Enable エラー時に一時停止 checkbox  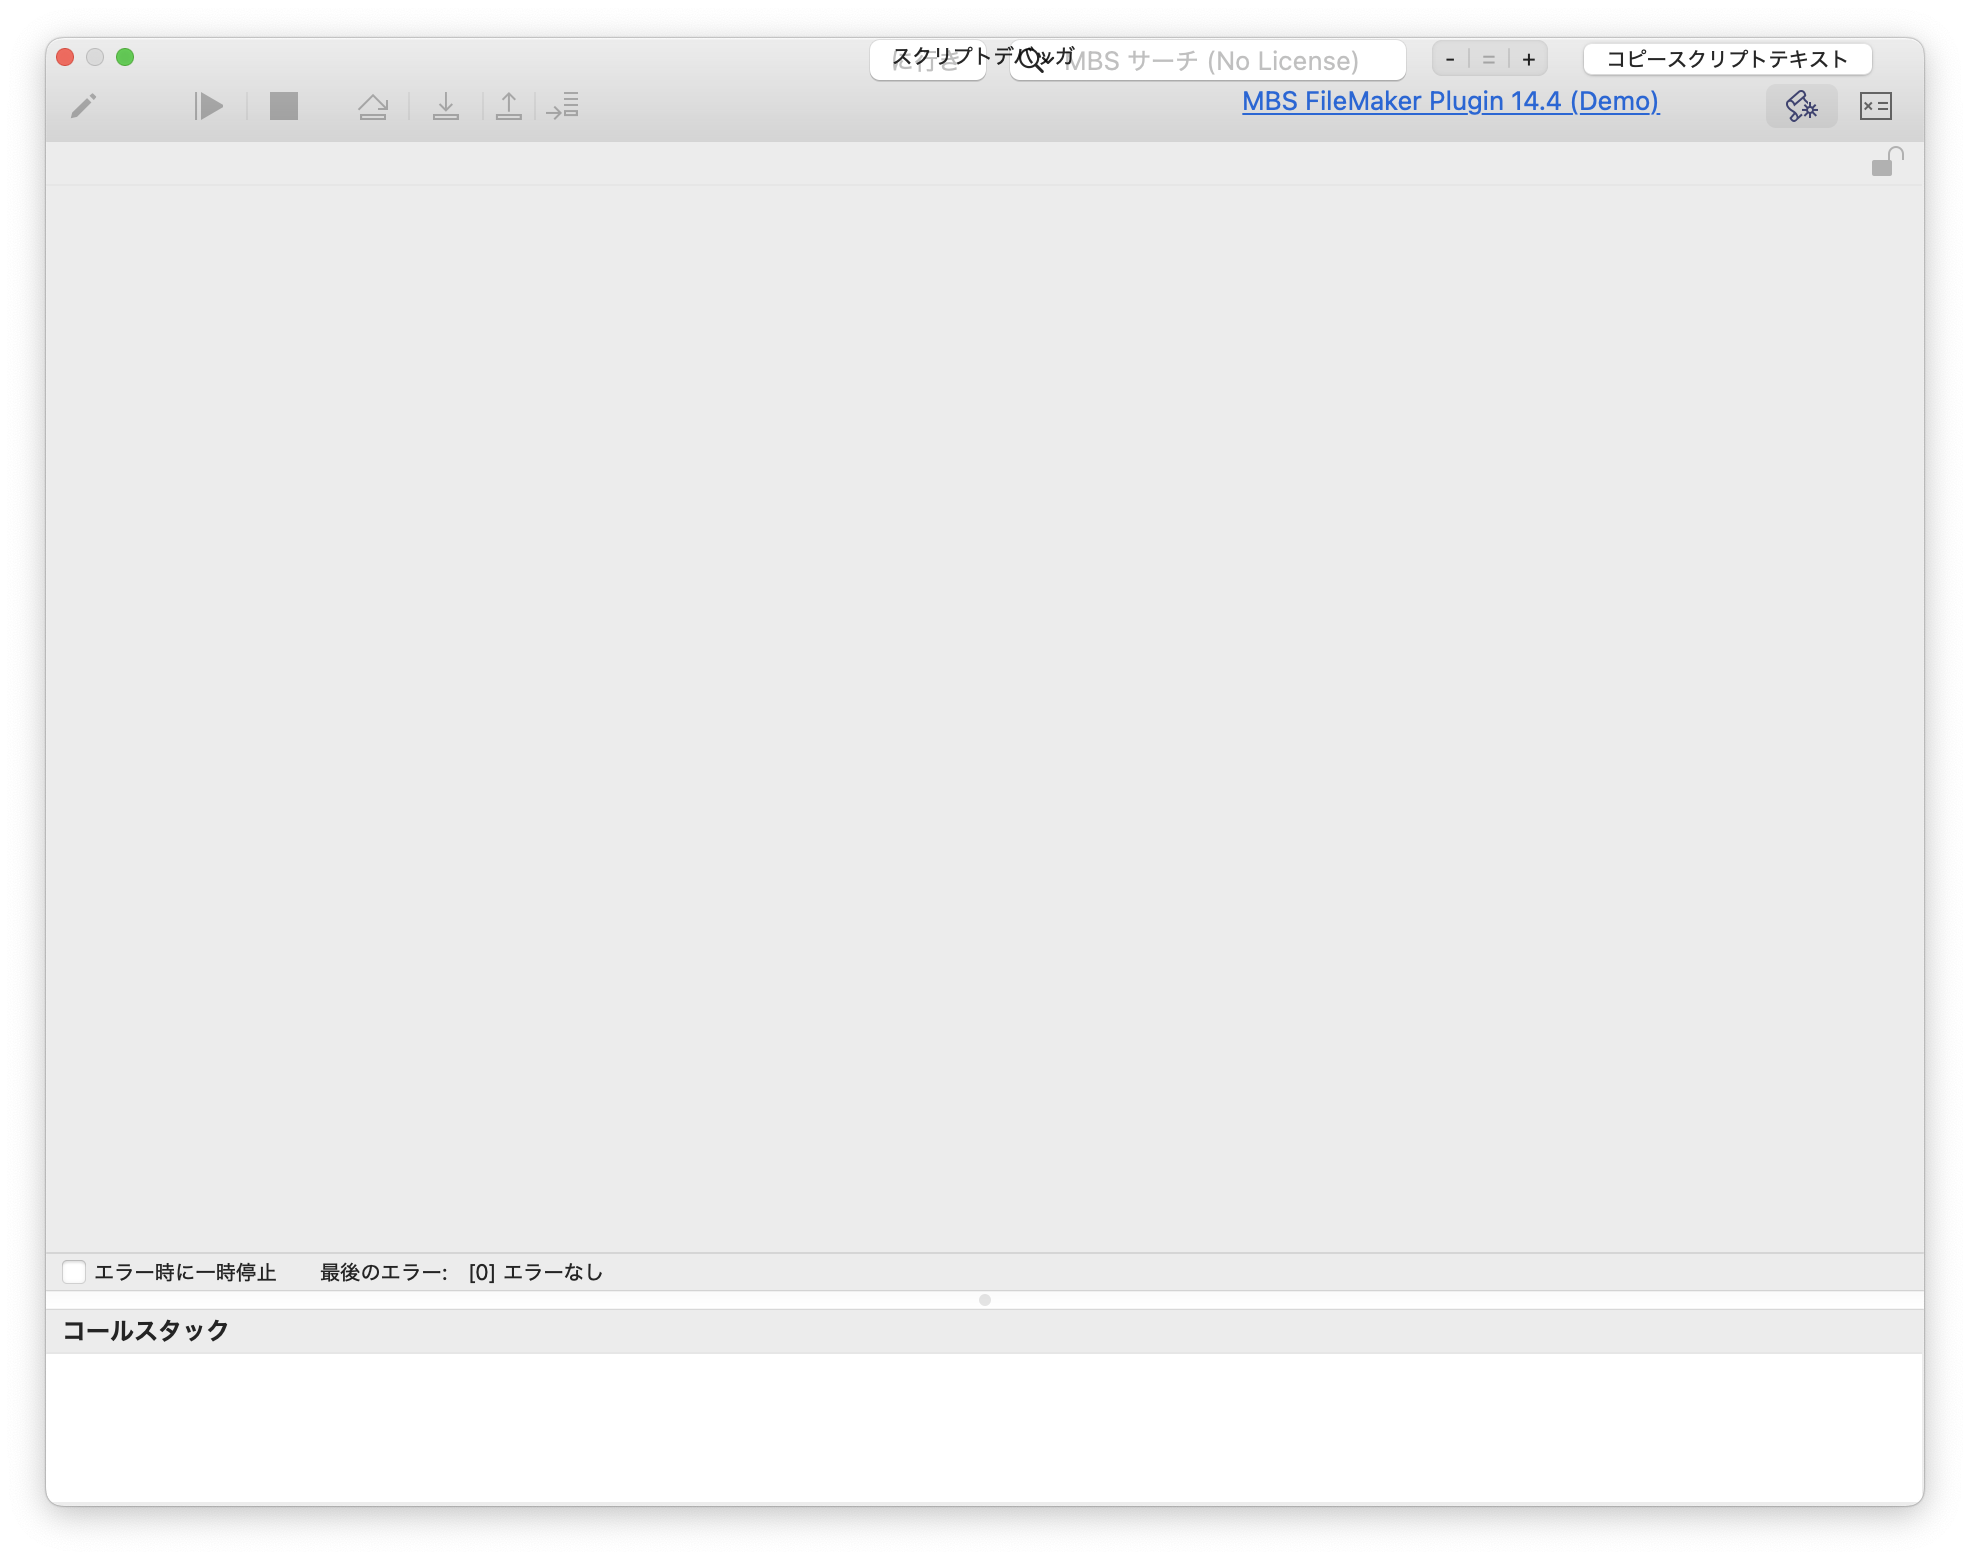[x=74, y=1272]
